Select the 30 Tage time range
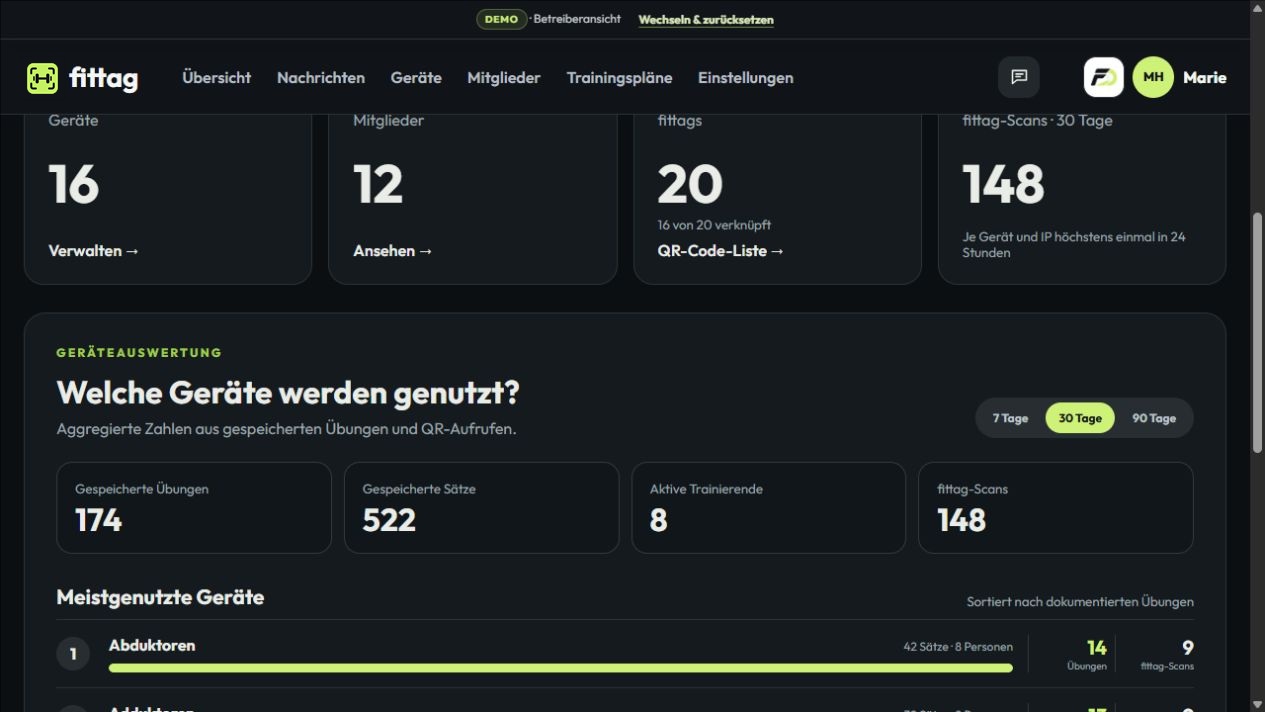 tap(1080, 418)
